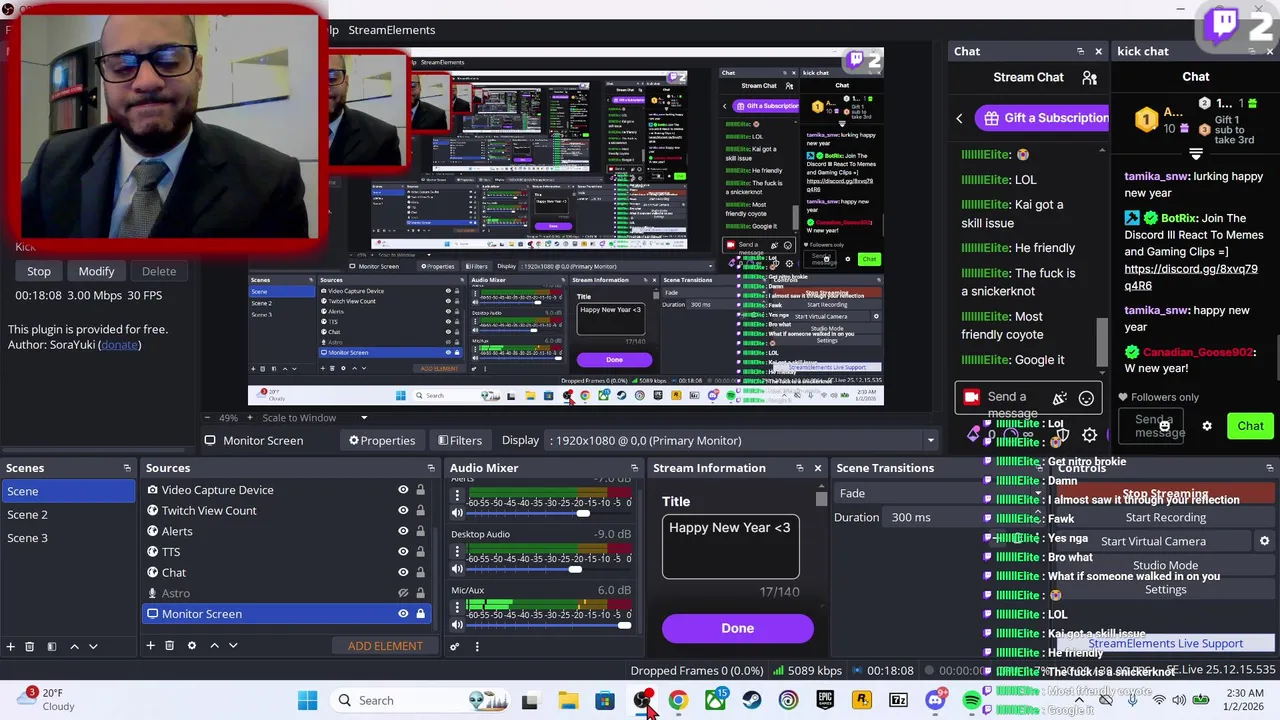
Task: Hide the Alerts source
Action: point(403,531)
